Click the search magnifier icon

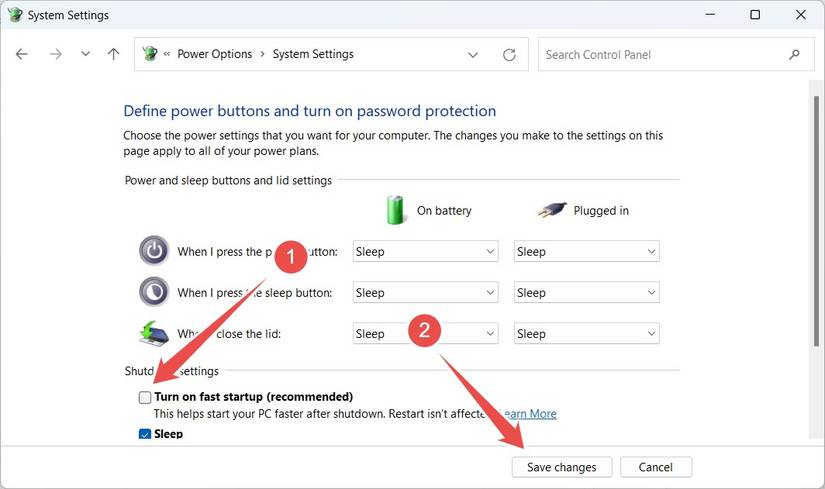(795, 54)
